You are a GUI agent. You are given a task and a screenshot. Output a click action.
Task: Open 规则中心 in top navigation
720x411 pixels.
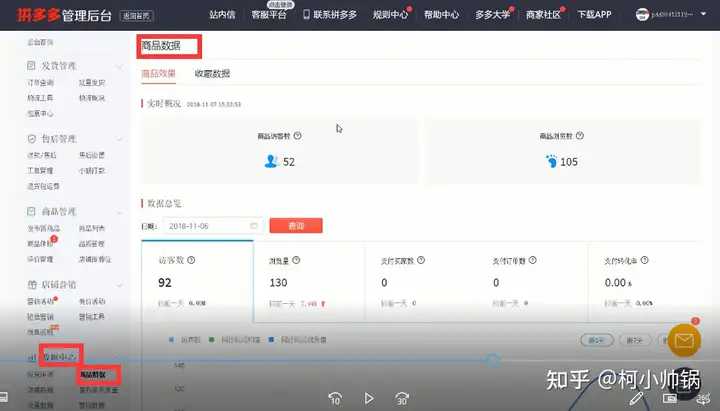(390, 15)
